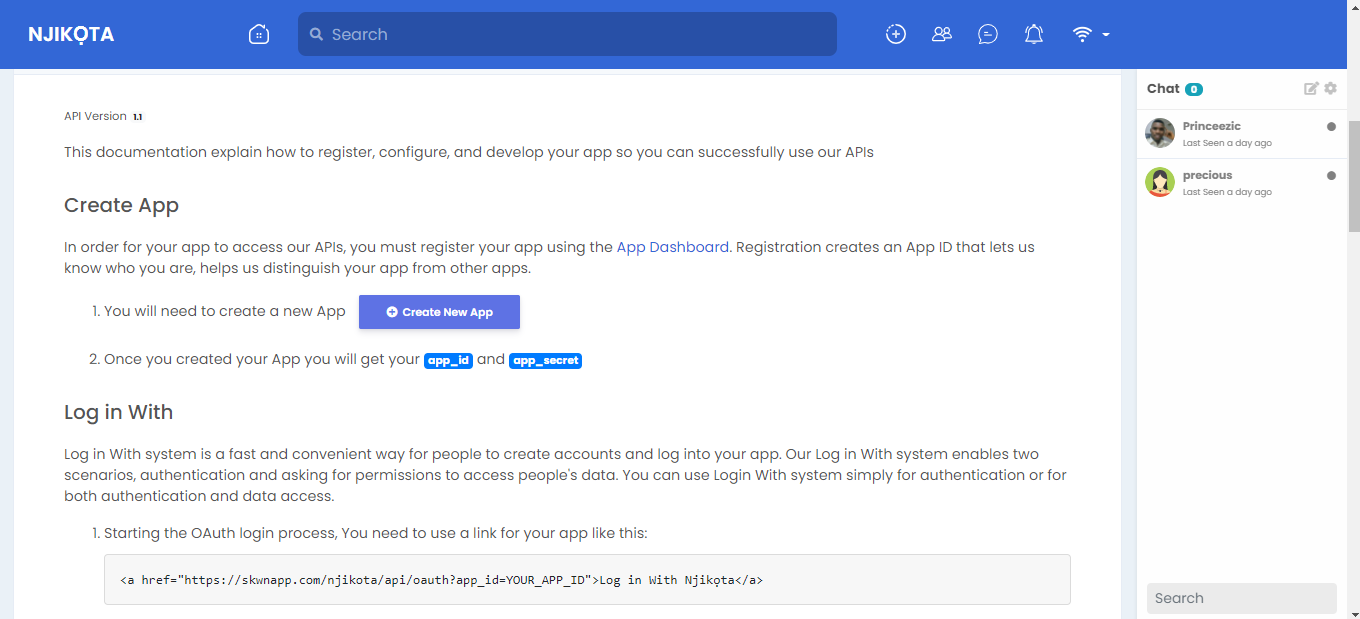Click precious's offline status dot
Screen dimensions: 1360x619
1331,176
